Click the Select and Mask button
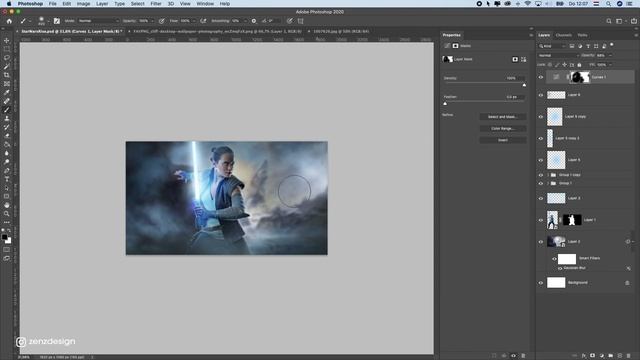The image size is (640, 360). tap(502, 117)
